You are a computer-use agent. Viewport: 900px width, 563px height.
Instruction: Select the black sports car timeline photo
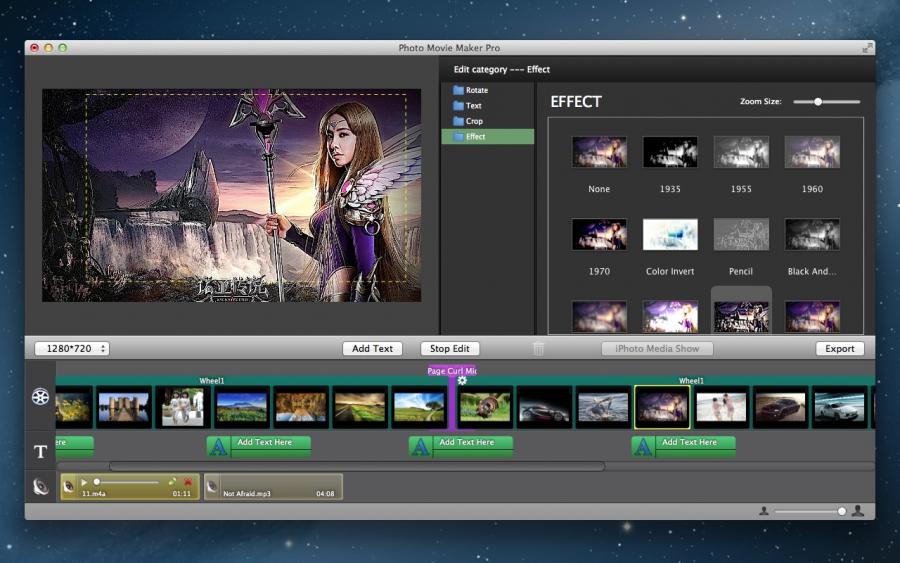pos(544,407)
